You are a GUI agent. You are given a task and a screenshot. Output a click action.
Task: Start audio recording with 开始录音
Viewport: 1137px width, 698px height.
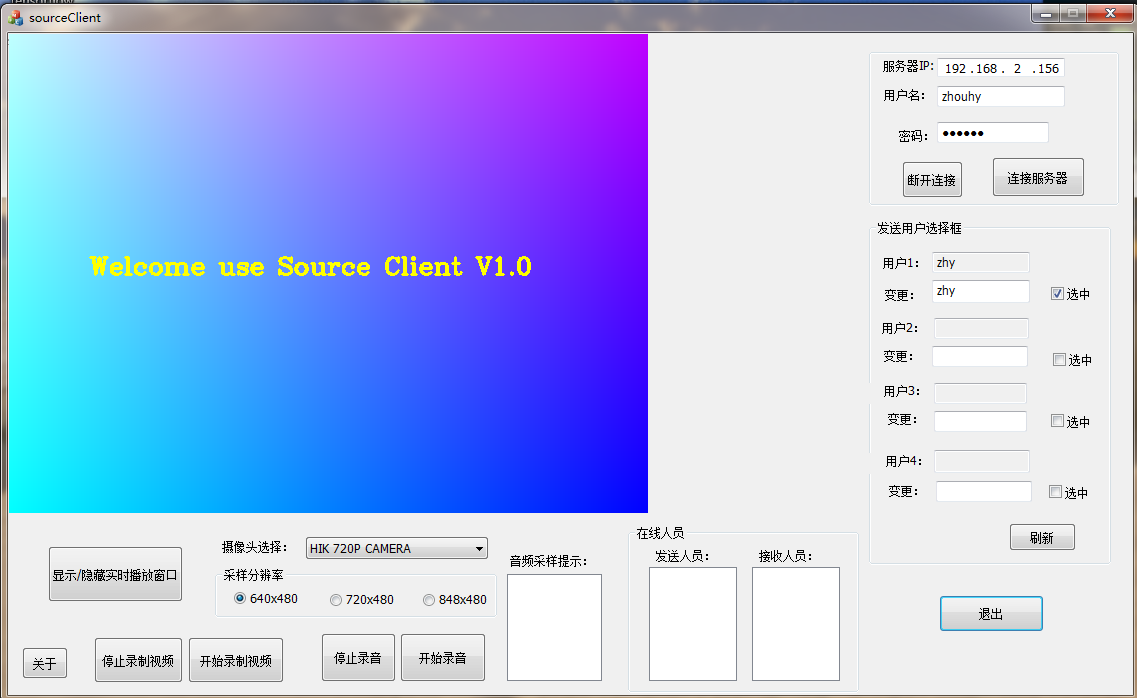click(442, 658)
